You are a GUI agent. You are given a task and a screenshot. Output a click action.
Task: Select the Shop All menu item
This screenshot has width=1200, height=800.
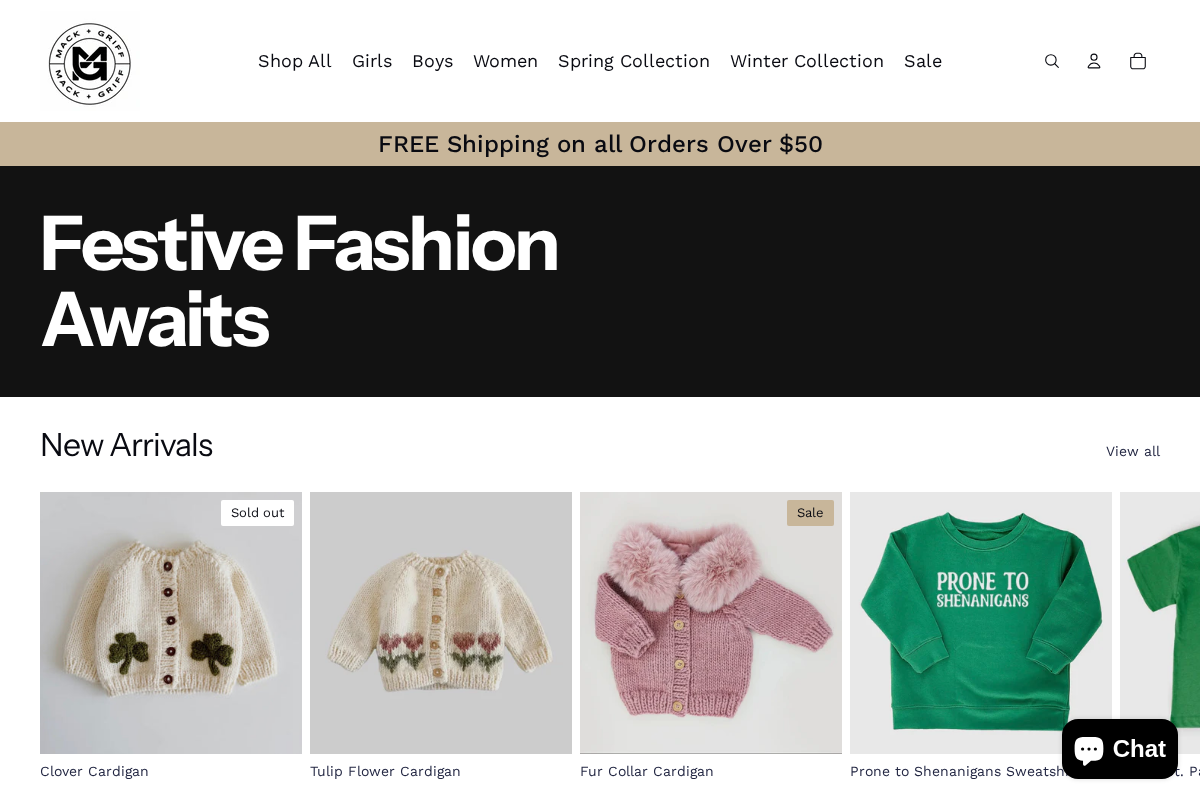pos(295,61)
